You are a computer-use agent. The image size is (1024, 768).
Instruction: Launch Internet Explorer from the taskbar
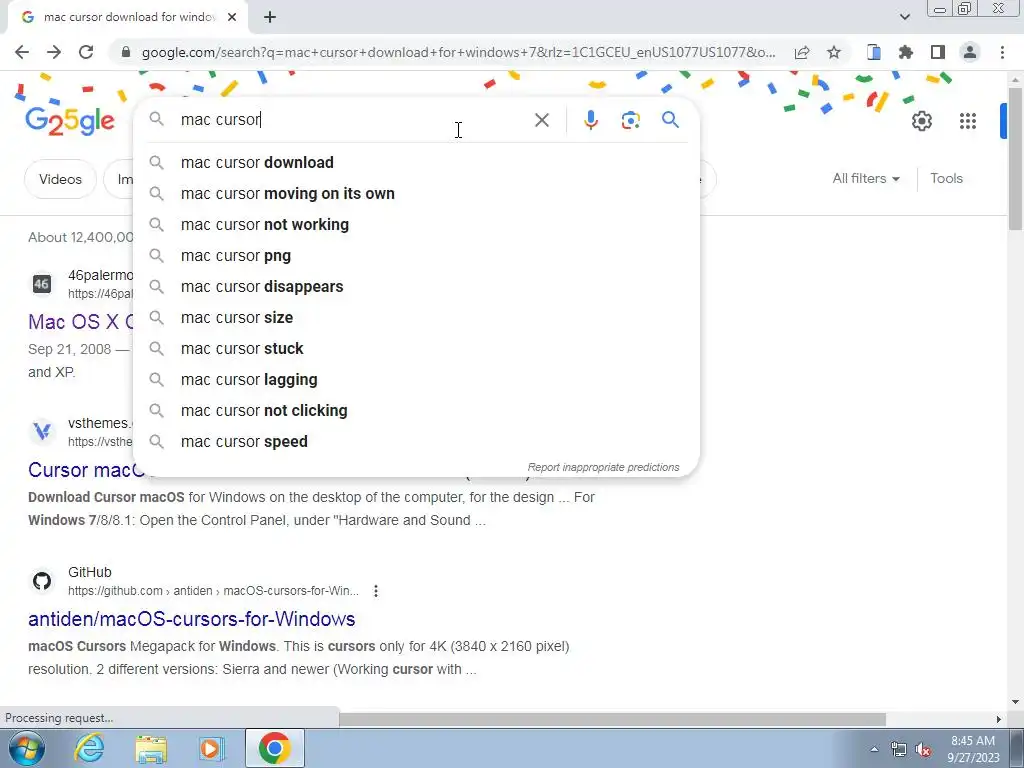[89, 748]
